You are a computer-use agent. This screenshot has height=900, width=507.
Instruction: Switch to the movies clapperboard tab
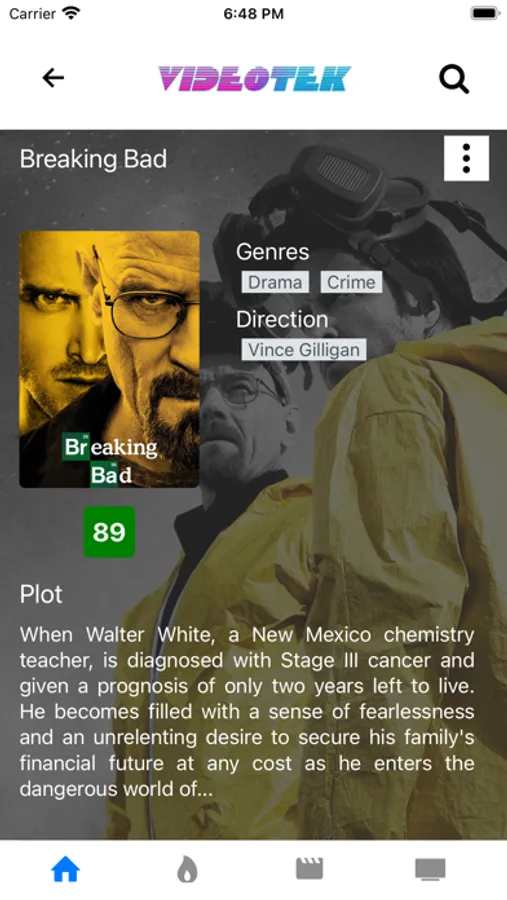pyautogui.click(x=309, y=869)
